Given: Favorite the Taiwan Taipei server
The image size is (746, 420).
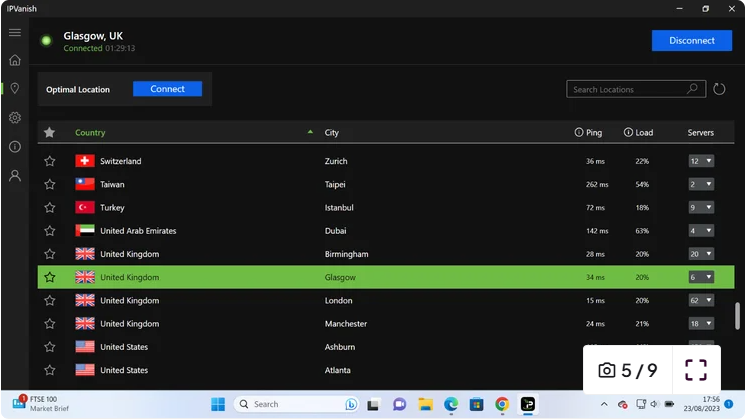Looking at the screenshot, I should pyautogui.click(x=49, y=184).
